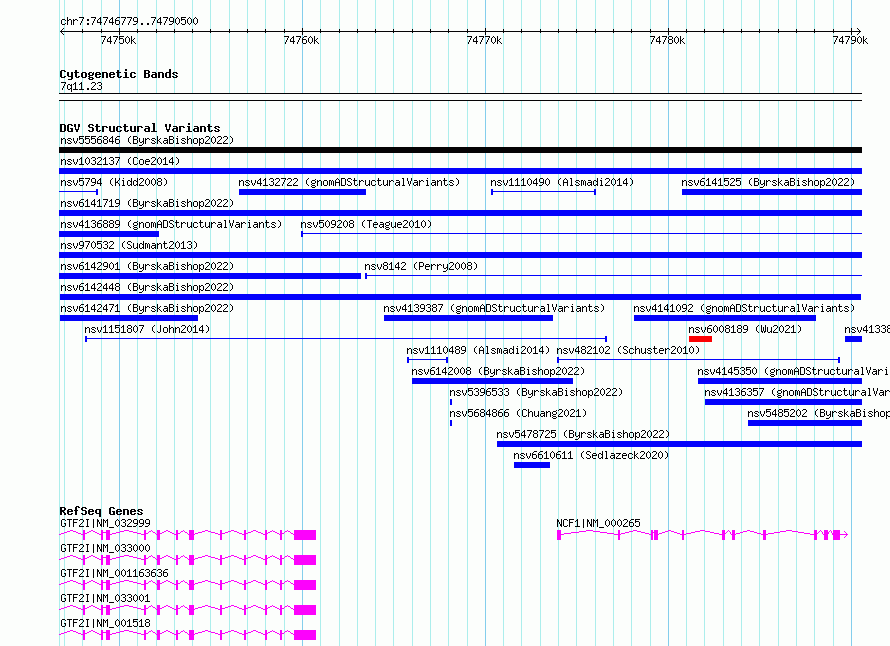This screenshot has height=646, width=890.
Task: Open nsv6008189 (Wu2021) variant label
Action: pos(745,329)
